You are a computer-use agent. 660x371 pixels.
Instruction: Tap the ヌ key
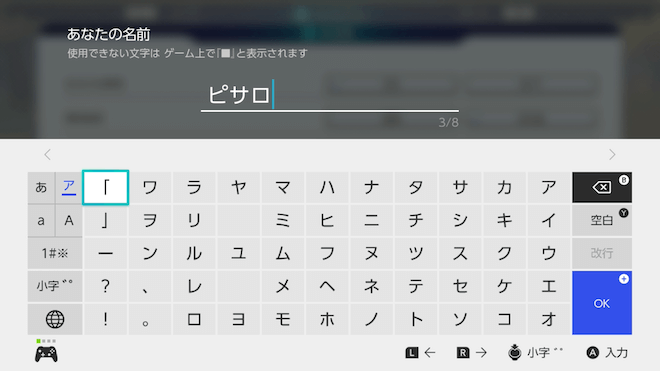(371, 253)
